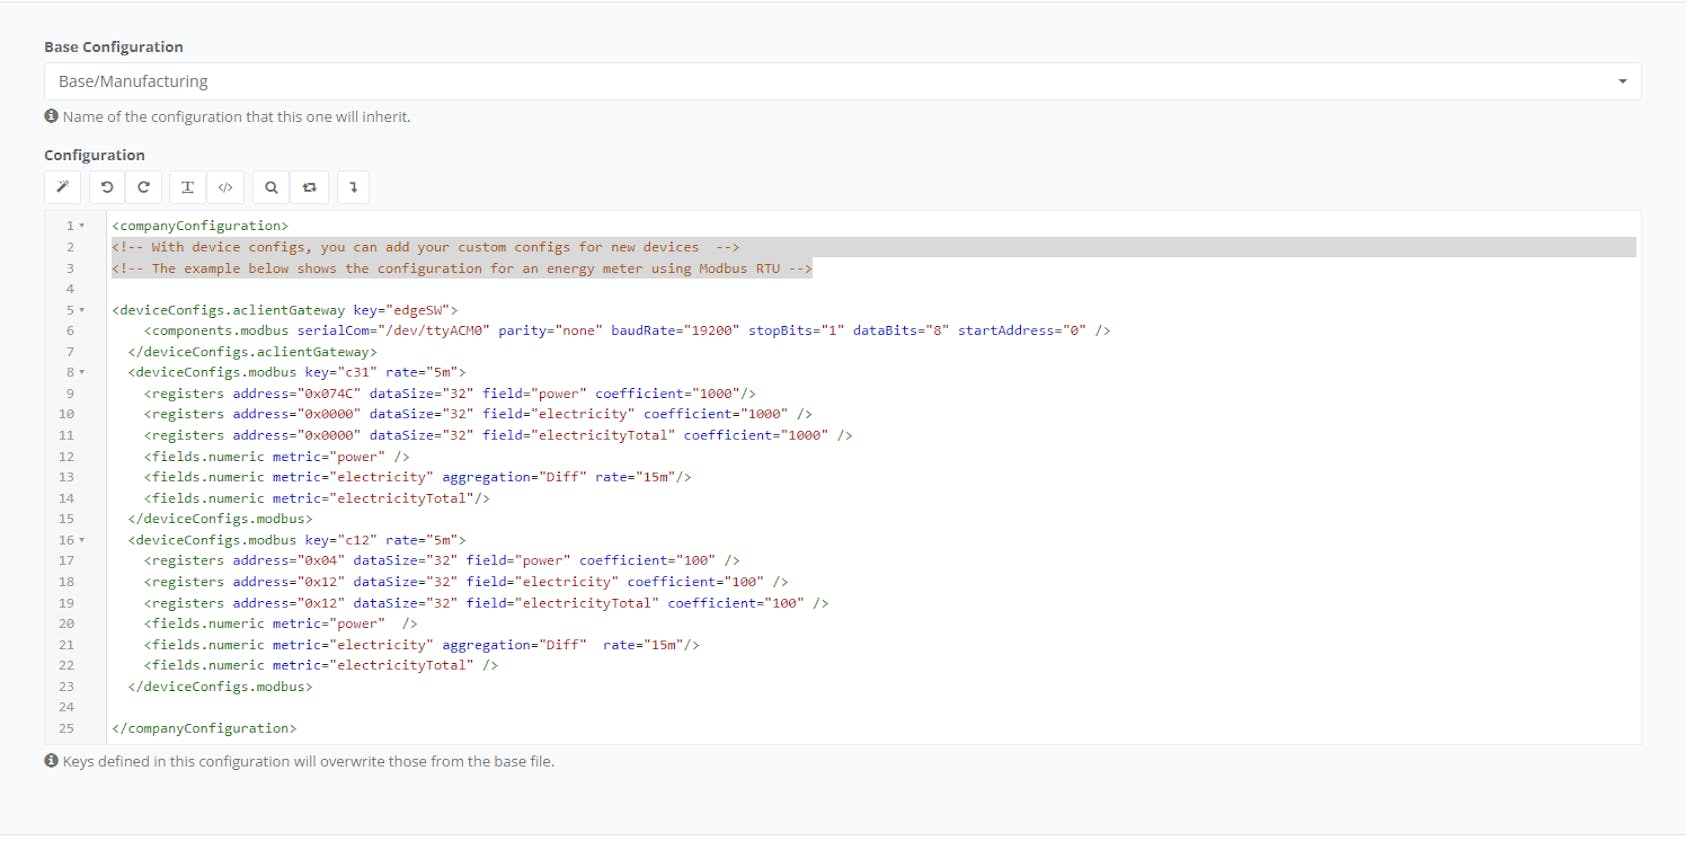
Task: Click the 'Keys defined in this configuration' note
Action: 308,762
